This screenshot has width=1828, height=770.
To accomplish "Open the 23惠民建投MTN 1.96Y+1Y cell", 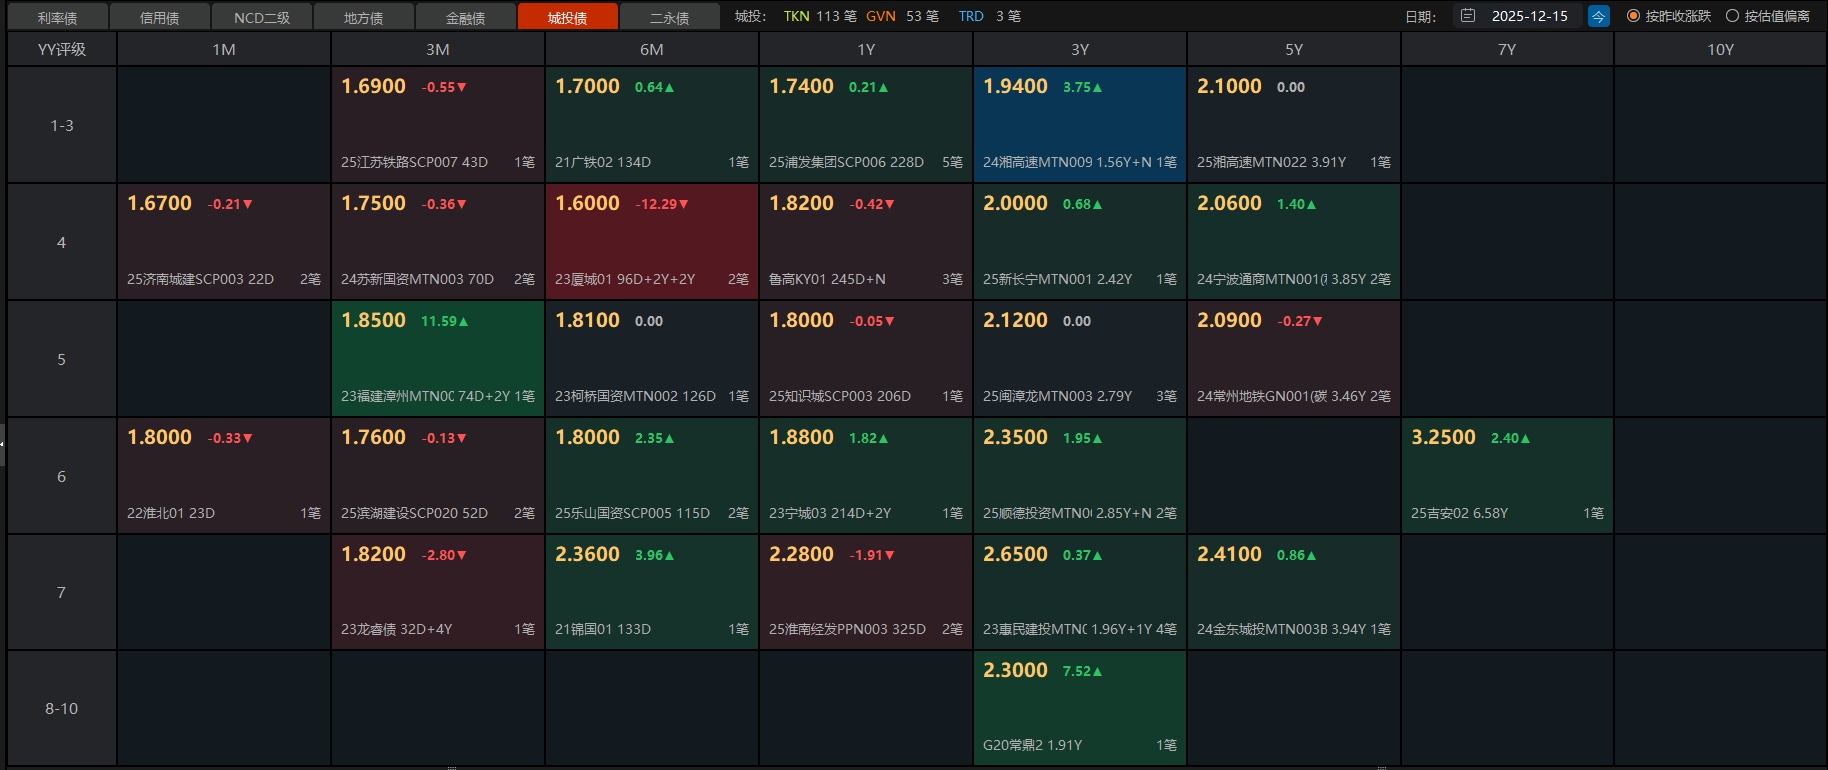I will [x=1080, y=592].
